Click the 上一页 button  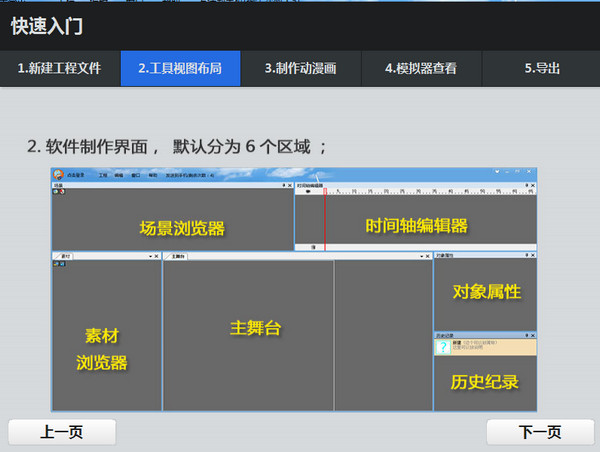click(62, 432)
